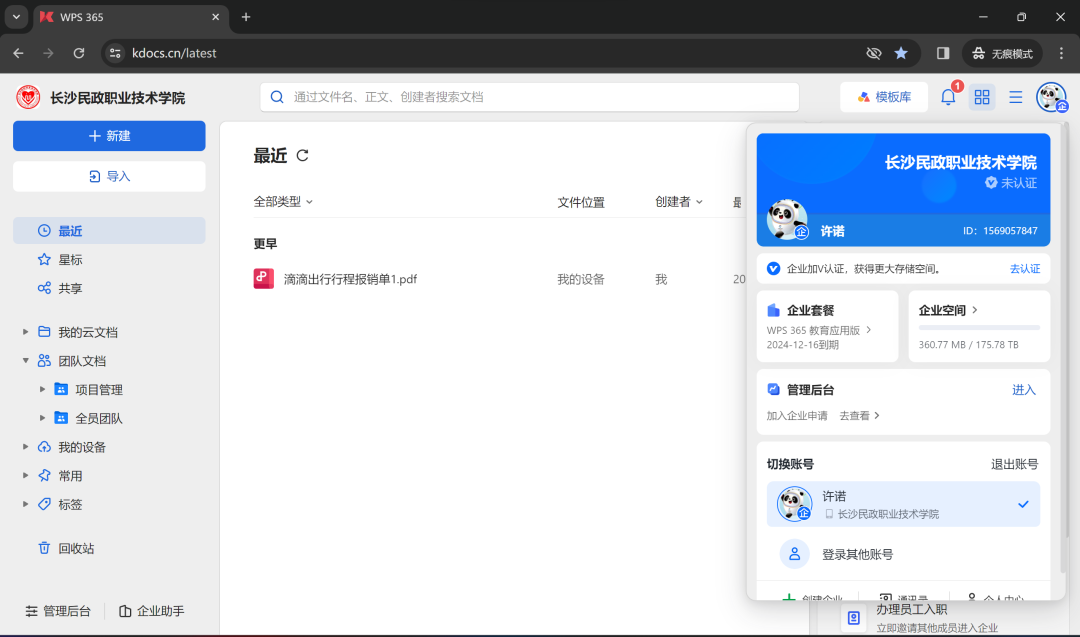Collapse 团队文档 tree node
Screen dimensions: 1080x637
(x=25, y=361)
